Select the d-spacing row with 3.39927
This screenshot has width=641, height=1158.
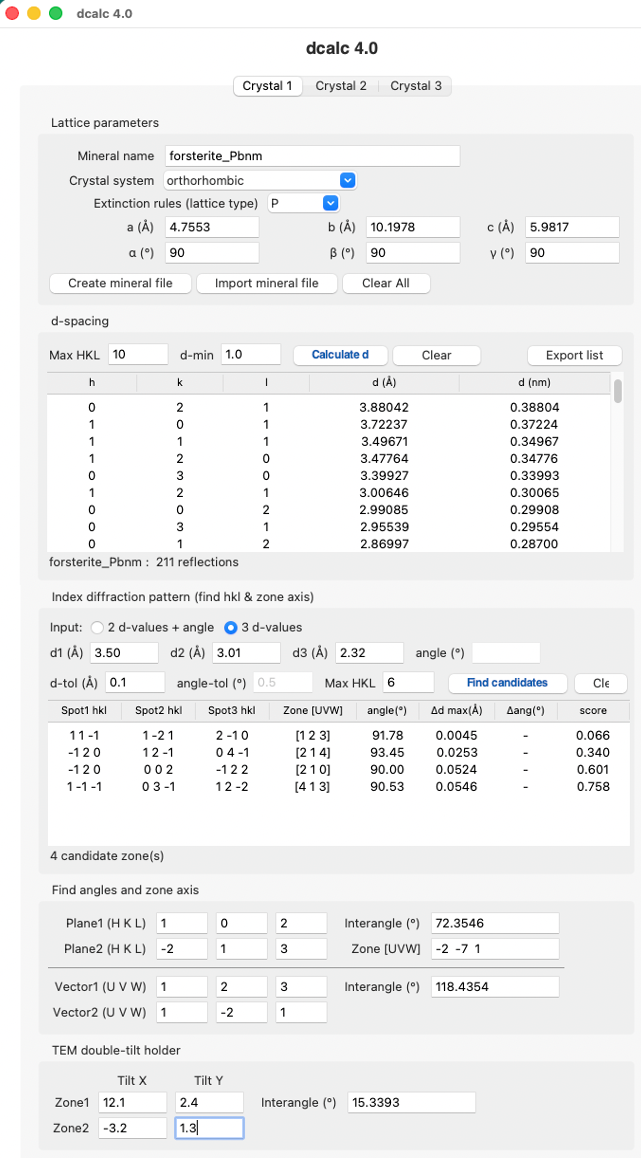click(329, 476)
